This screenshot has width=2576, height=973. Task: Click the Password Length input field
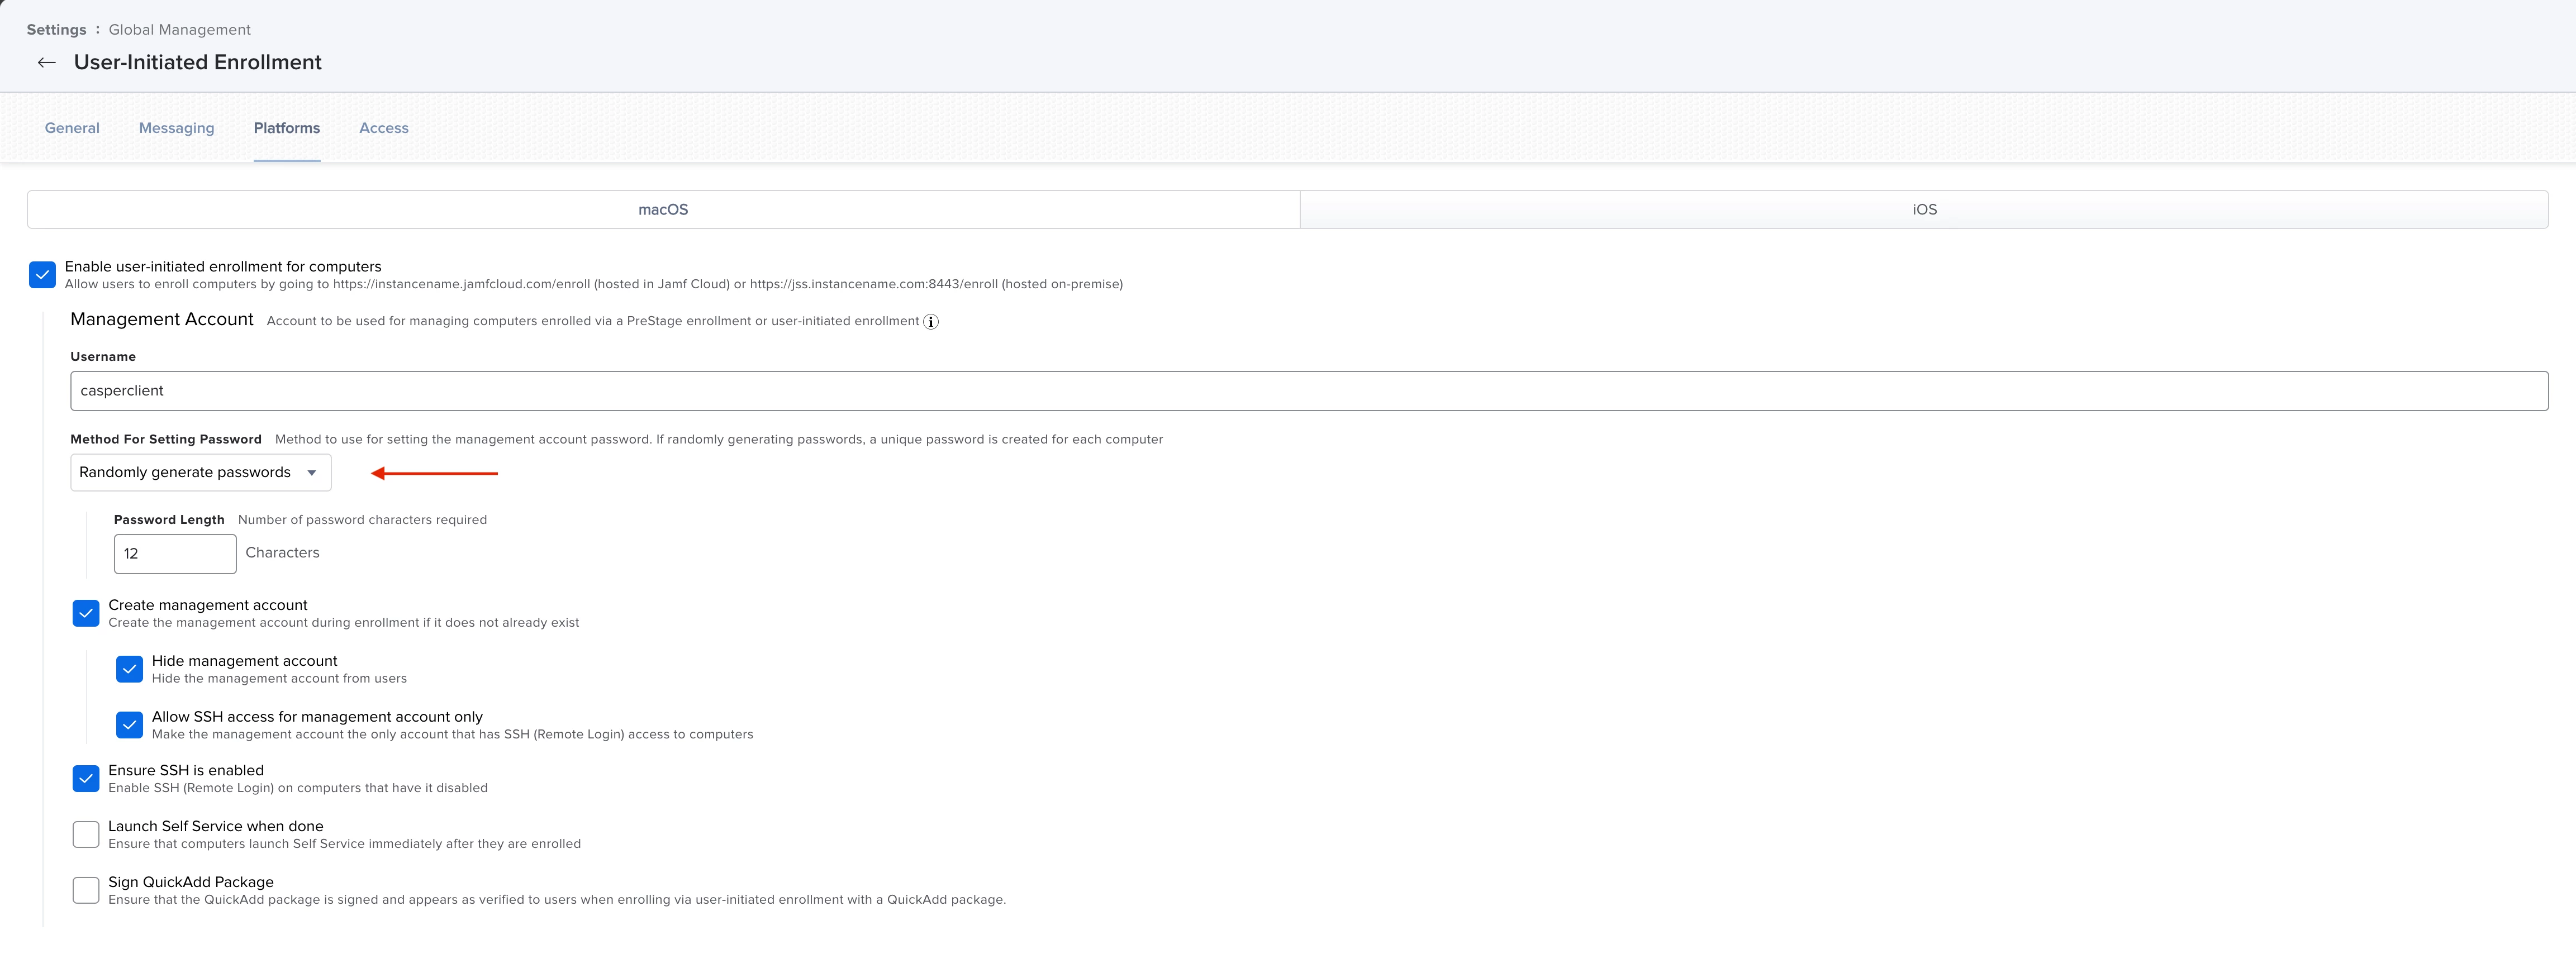point(175,554)
